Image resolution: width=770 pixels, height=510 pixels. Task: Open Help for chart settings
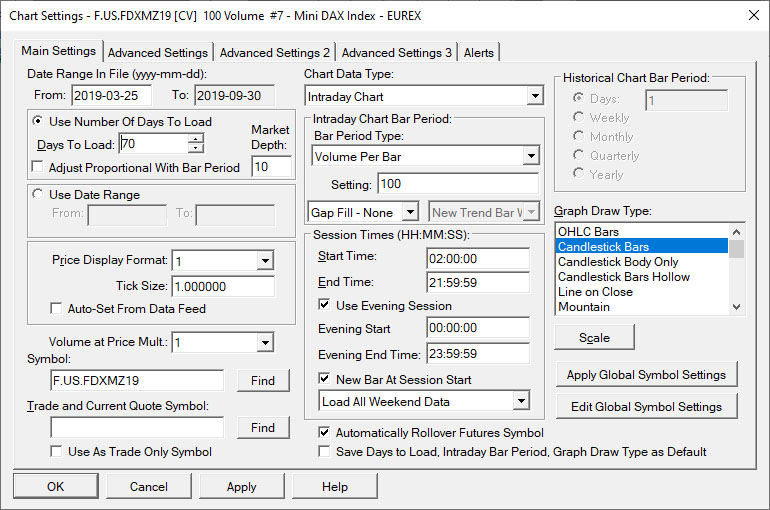coord(335,486)
